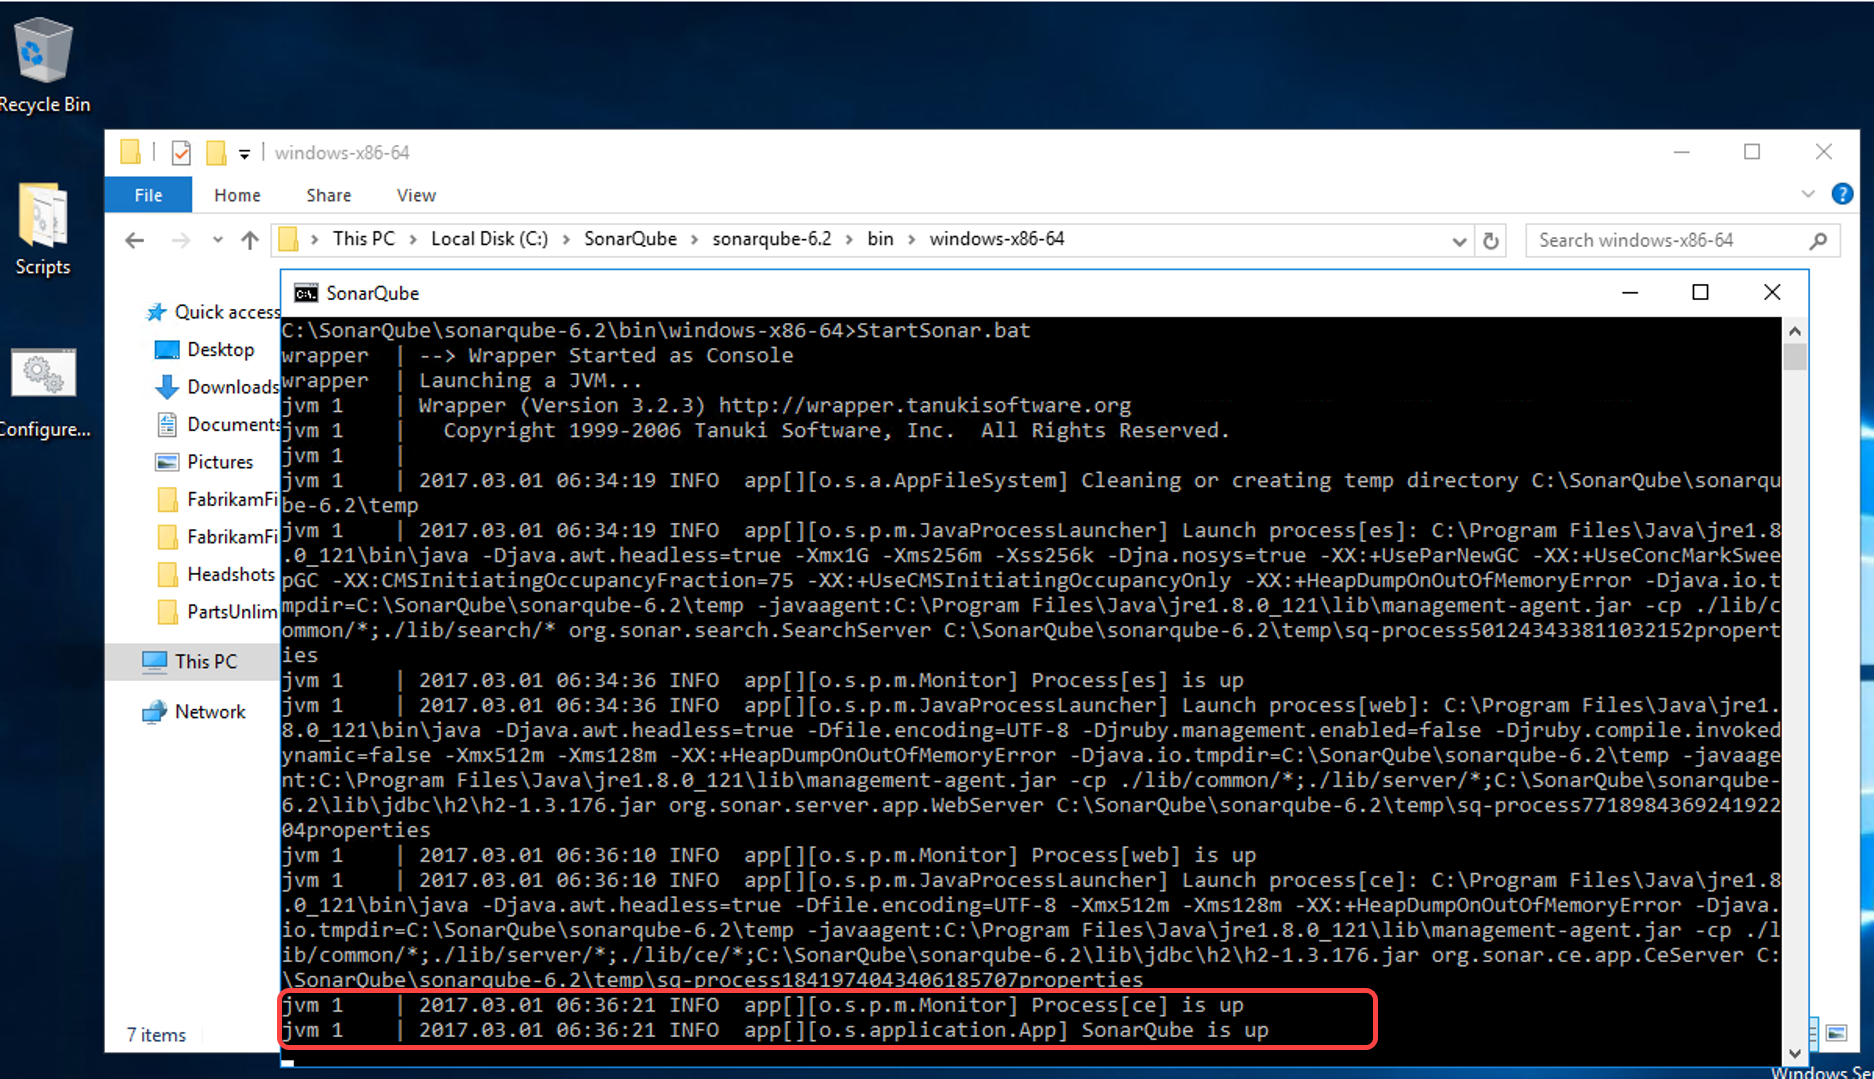The width and height of the screenshot is (1874, 1079).
Task: Click windows-x86-64 breadcrumb segment
Action: pyautogui.click(x=996, y=239)
